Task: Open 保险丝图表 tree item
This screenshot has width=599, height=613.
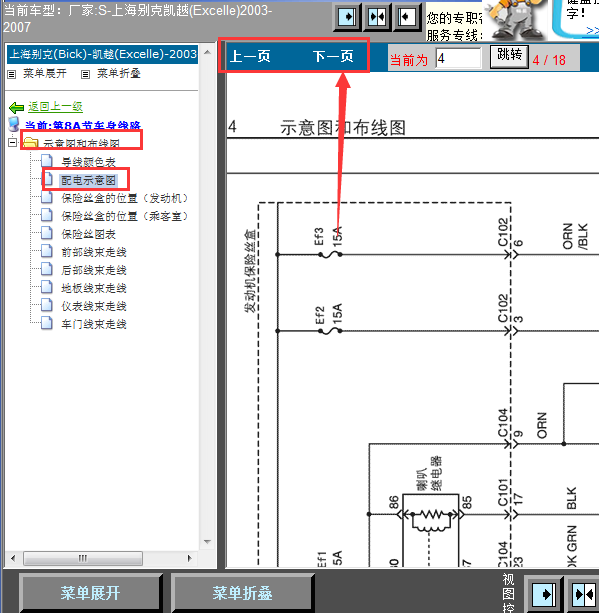Action: tap(88, 234)
